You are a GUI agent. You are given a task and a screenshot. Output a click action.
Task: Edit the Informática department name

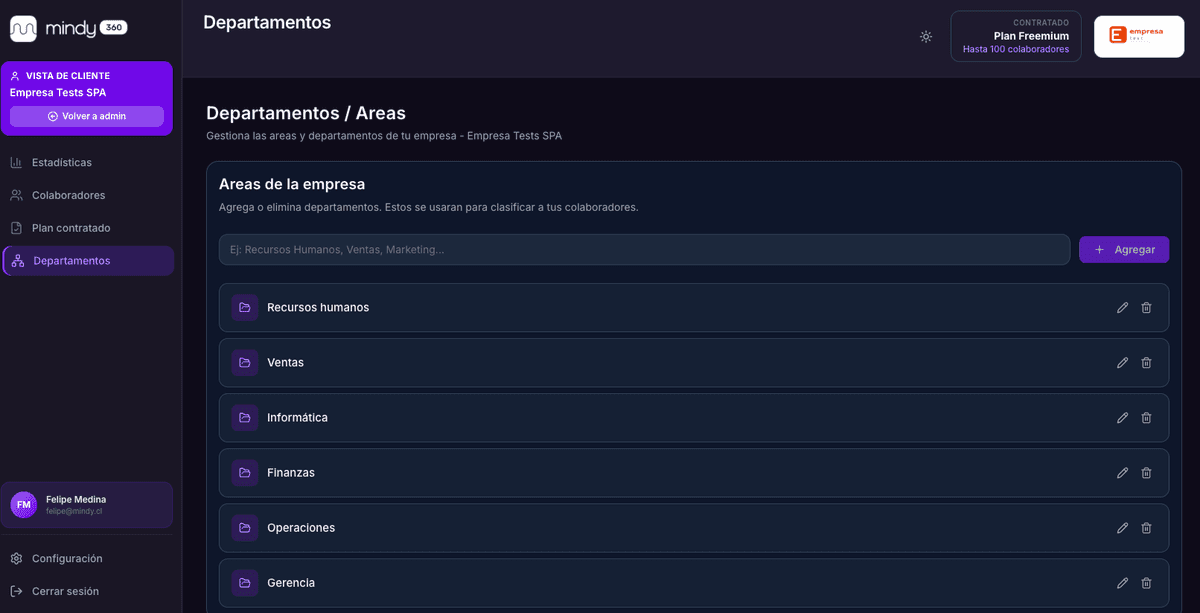pyautogui.click(x=1122, y=418)
